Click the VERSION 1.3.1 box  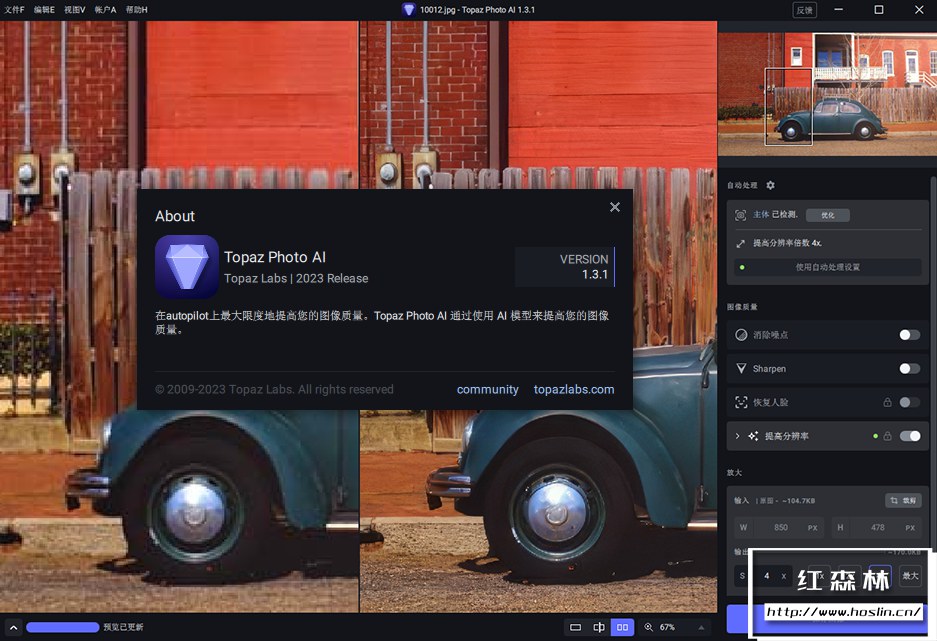[565, 267]
